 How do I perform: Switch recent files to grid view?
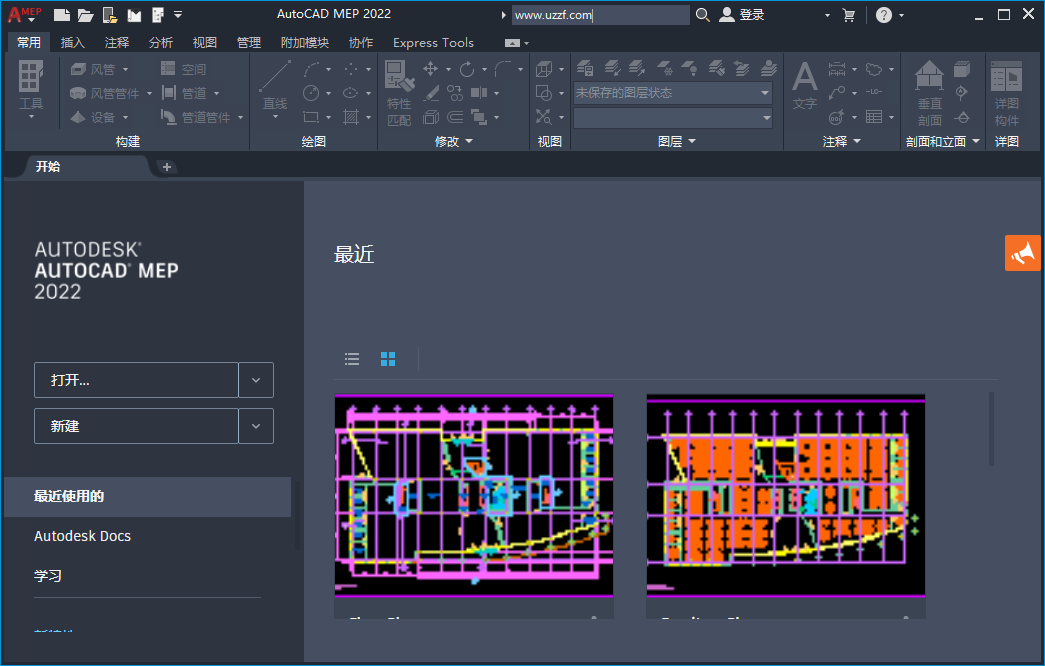tap(388, 359)
